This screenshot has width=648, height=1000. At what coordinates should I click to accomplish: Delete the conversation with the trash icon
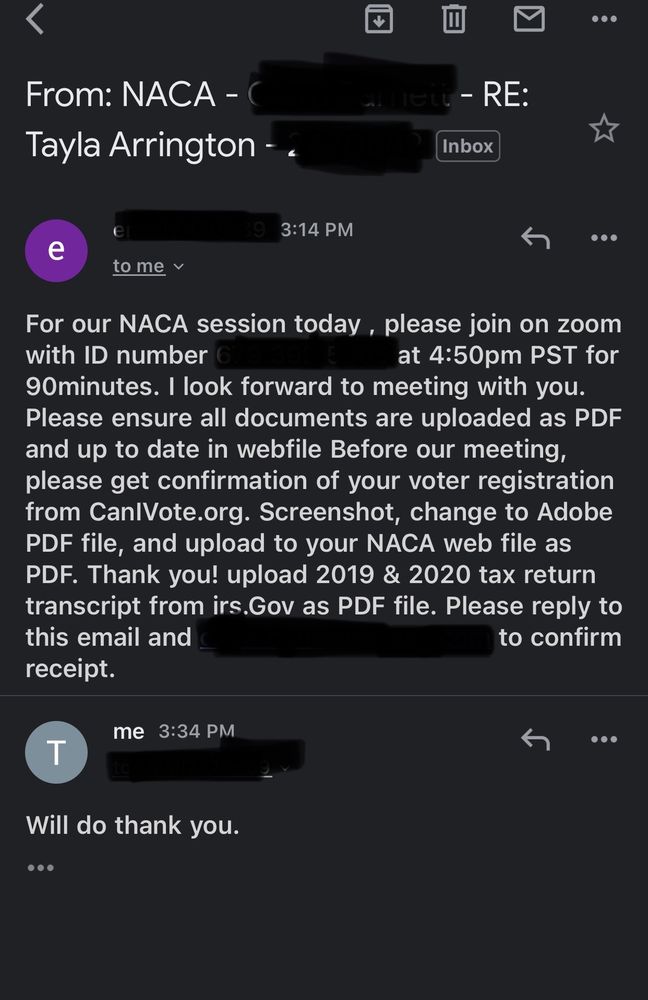[454, 19]
